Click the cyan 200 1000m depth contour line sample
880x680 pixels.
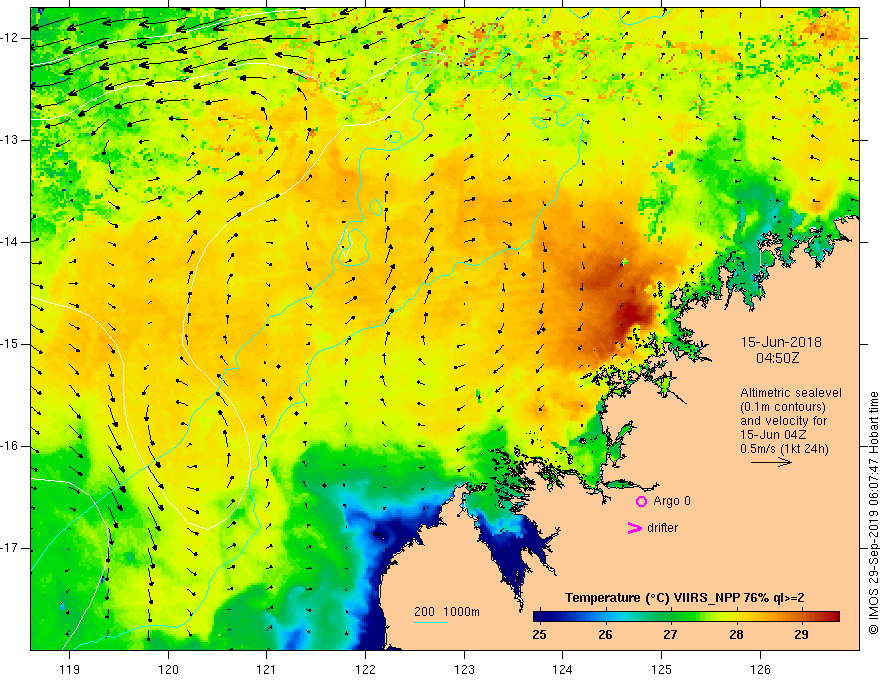(x=430, y=622)
